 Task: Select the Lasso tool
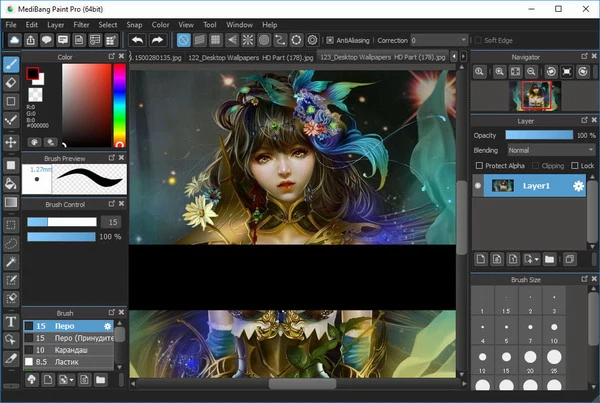click(11, 243)
